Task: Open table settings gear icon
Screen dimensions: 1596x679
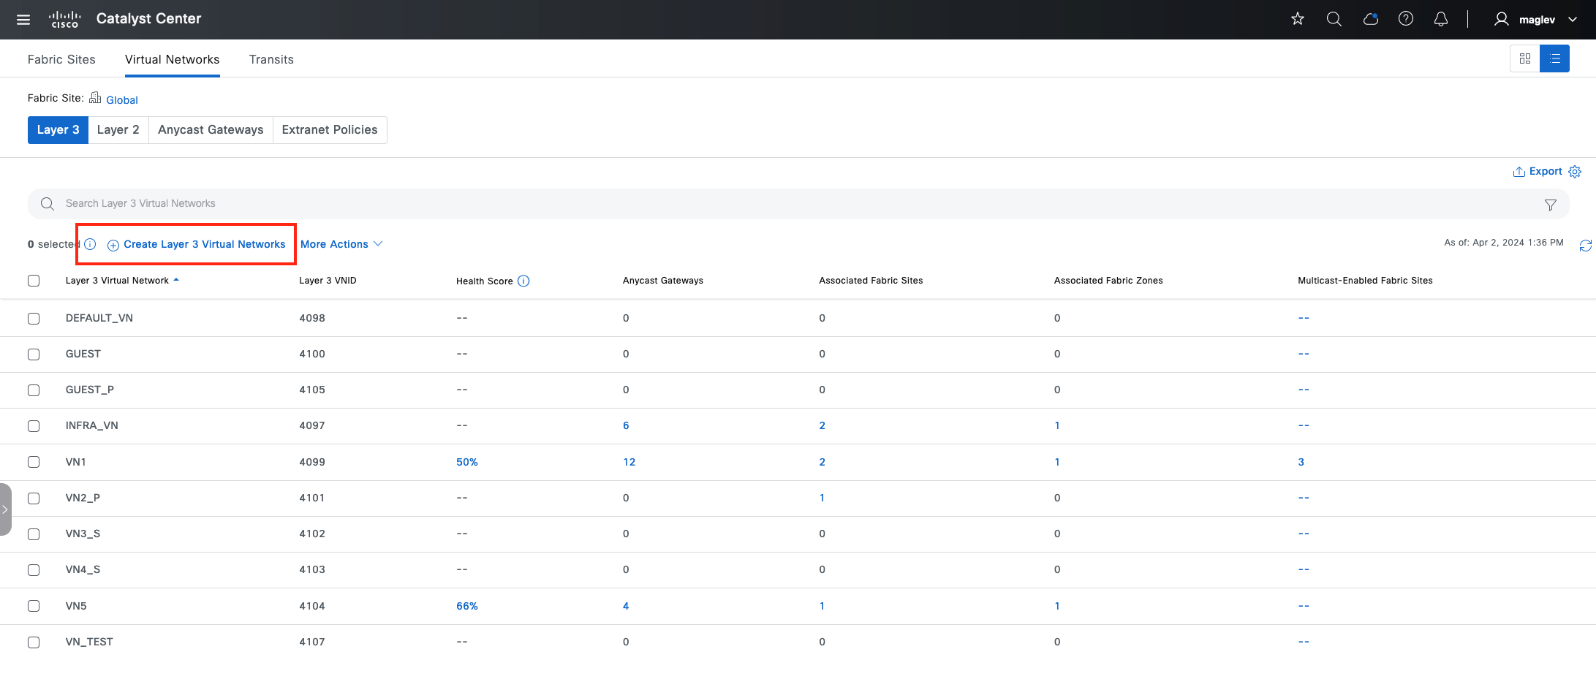Action: coord(1575,172)
